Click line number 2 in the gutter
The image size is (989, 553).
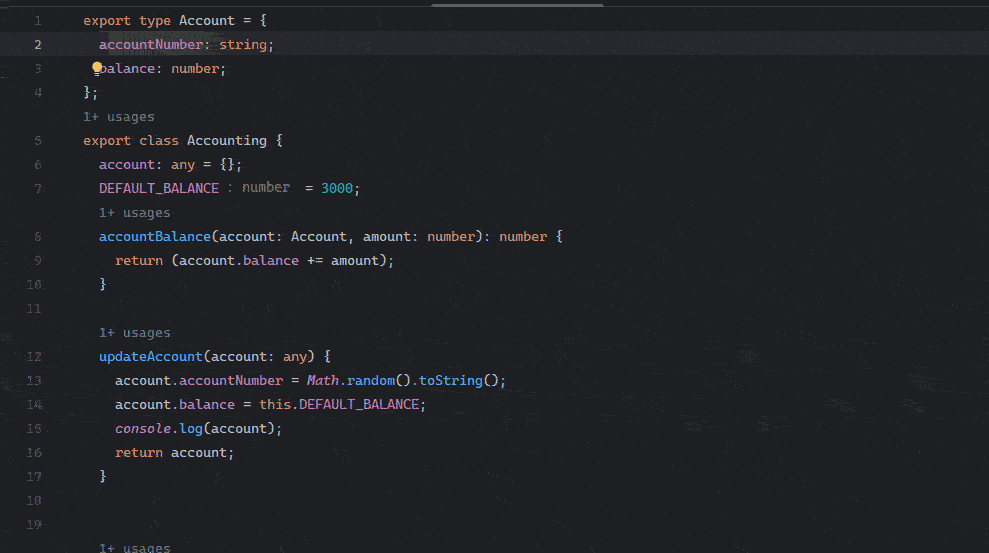(x=38, y=45)
